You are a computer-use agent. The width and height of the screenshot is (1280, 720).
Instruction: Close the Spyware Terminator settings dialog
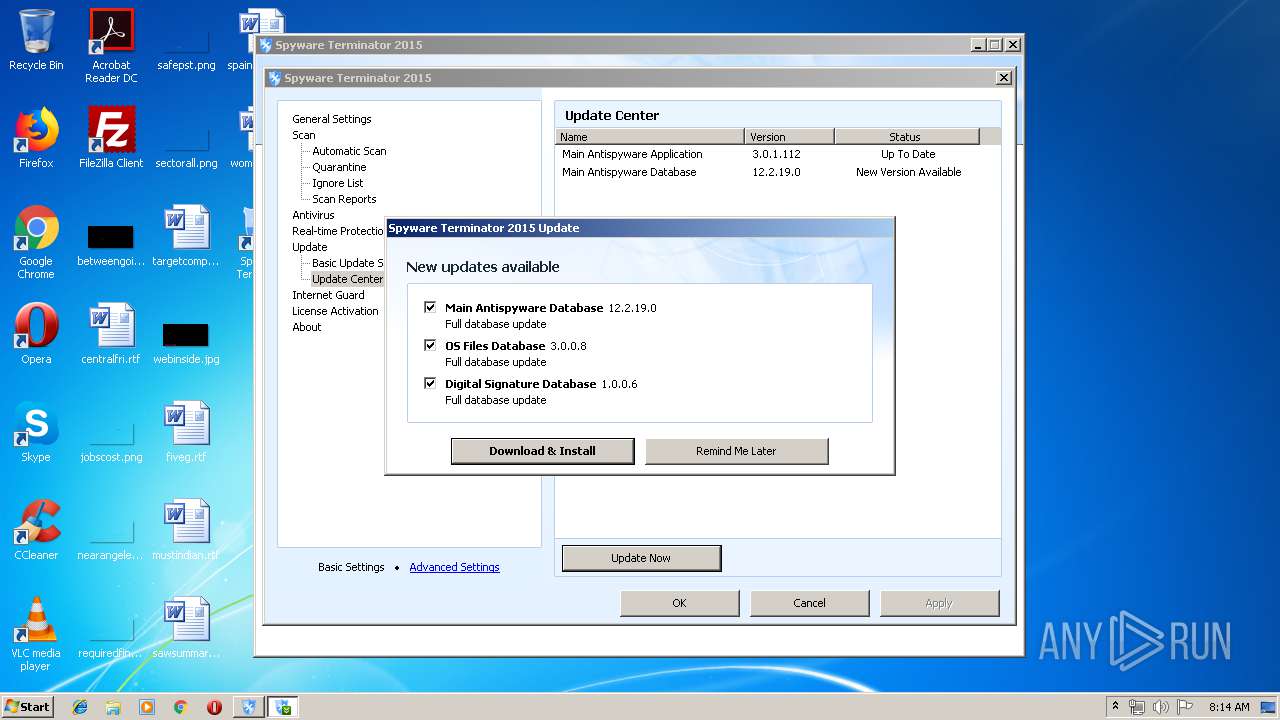click(1004, 78)
